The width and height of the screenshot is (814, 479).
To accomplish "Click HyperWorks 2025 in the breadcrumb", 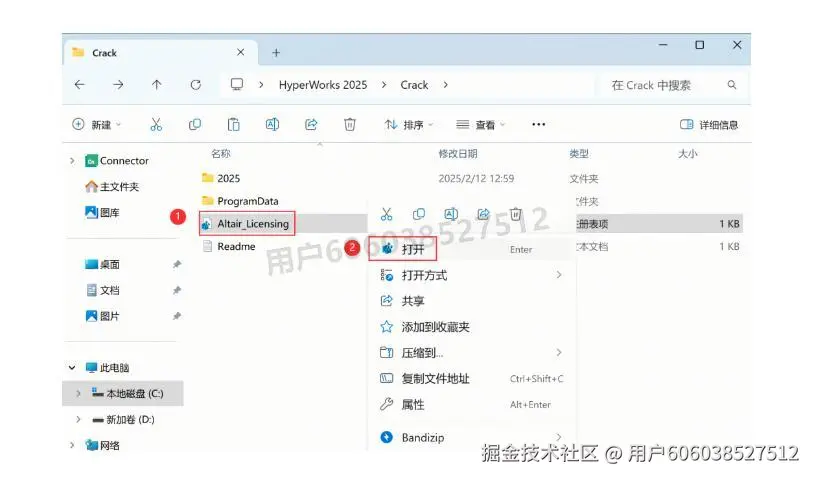I will pos(323,85).
